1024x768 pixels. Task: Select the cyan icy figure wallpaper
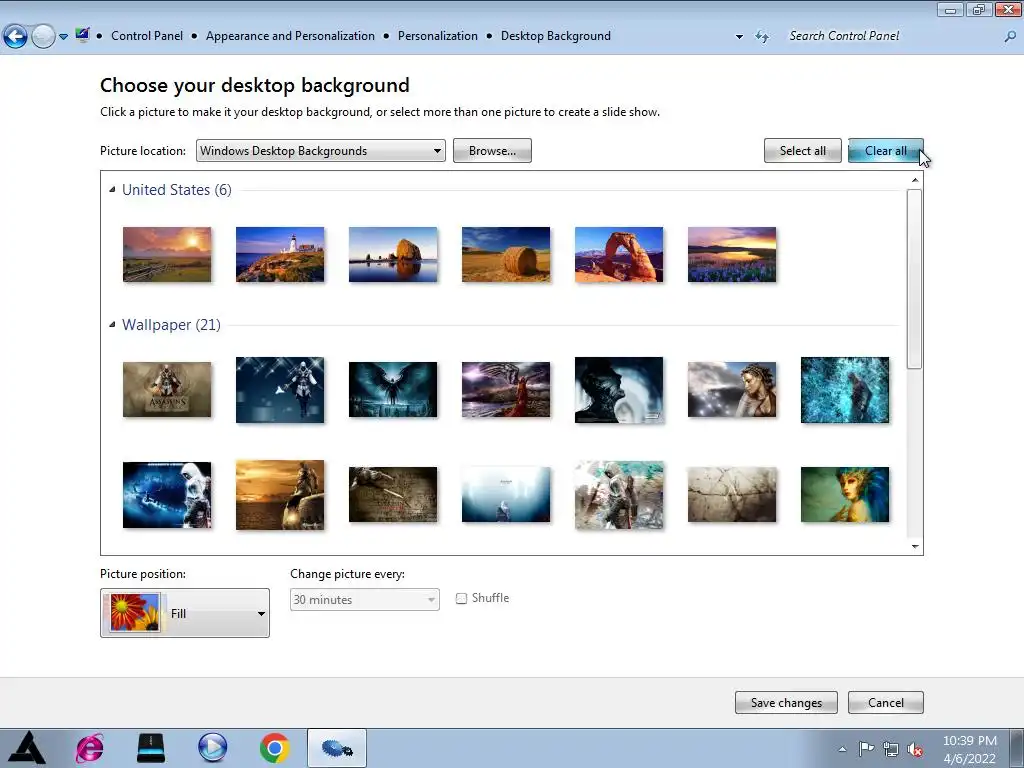click(x=845, y=390)
